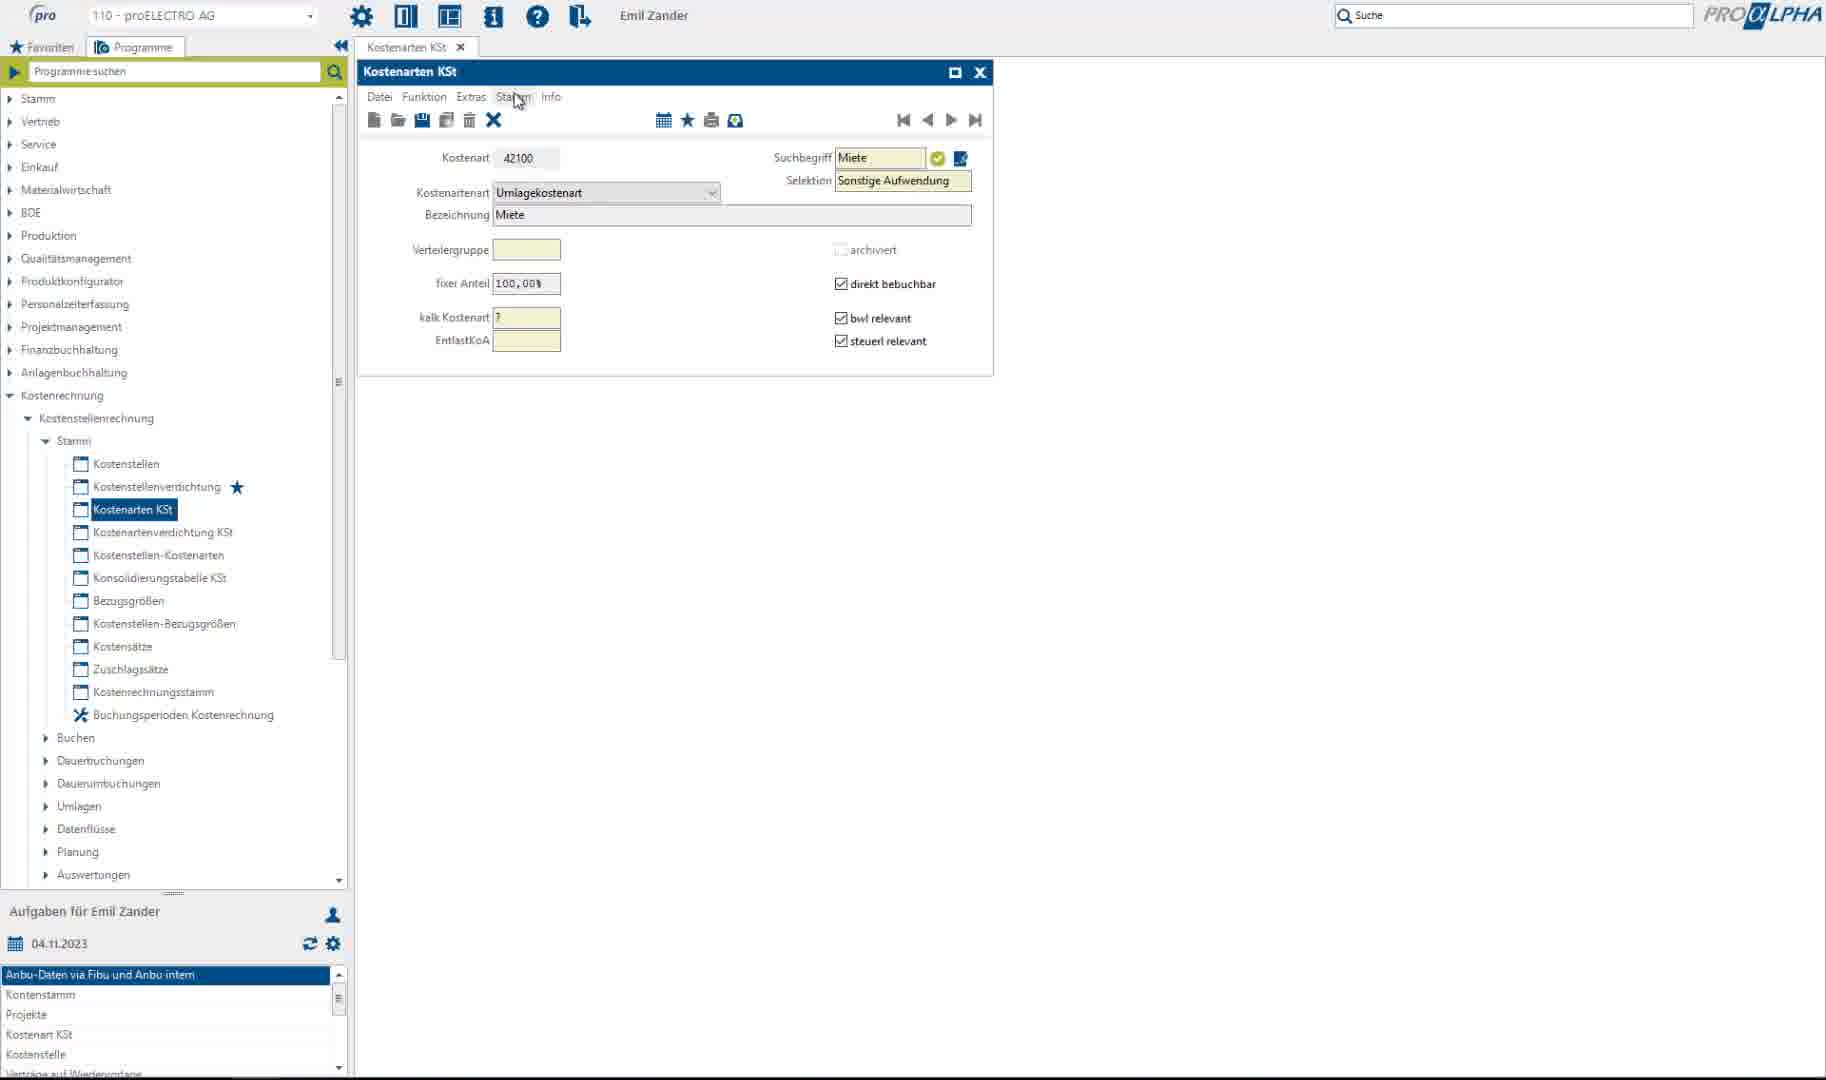Screen dimensions: 1826x1080
Task: Print using the printer toolbar icon
Action: (x=711, y=120)
